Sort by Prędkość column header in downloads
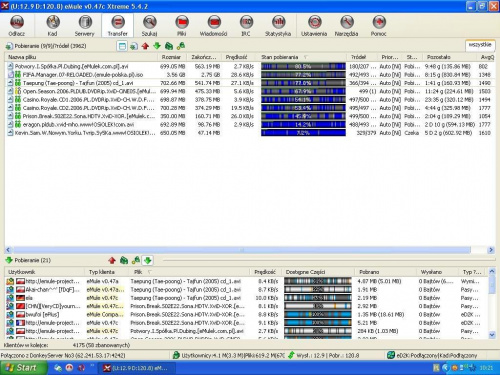 tap(238, 57)
